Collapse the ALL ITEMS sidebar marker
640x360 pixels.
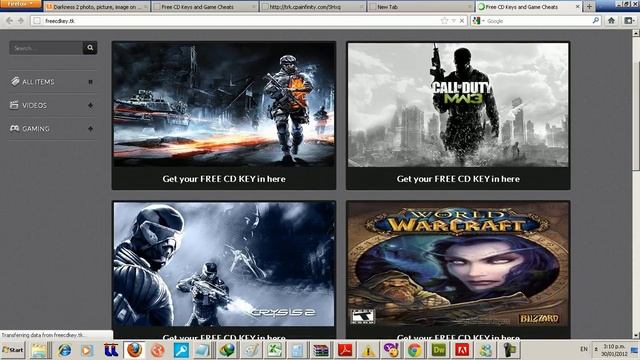[x=90, y=82]
